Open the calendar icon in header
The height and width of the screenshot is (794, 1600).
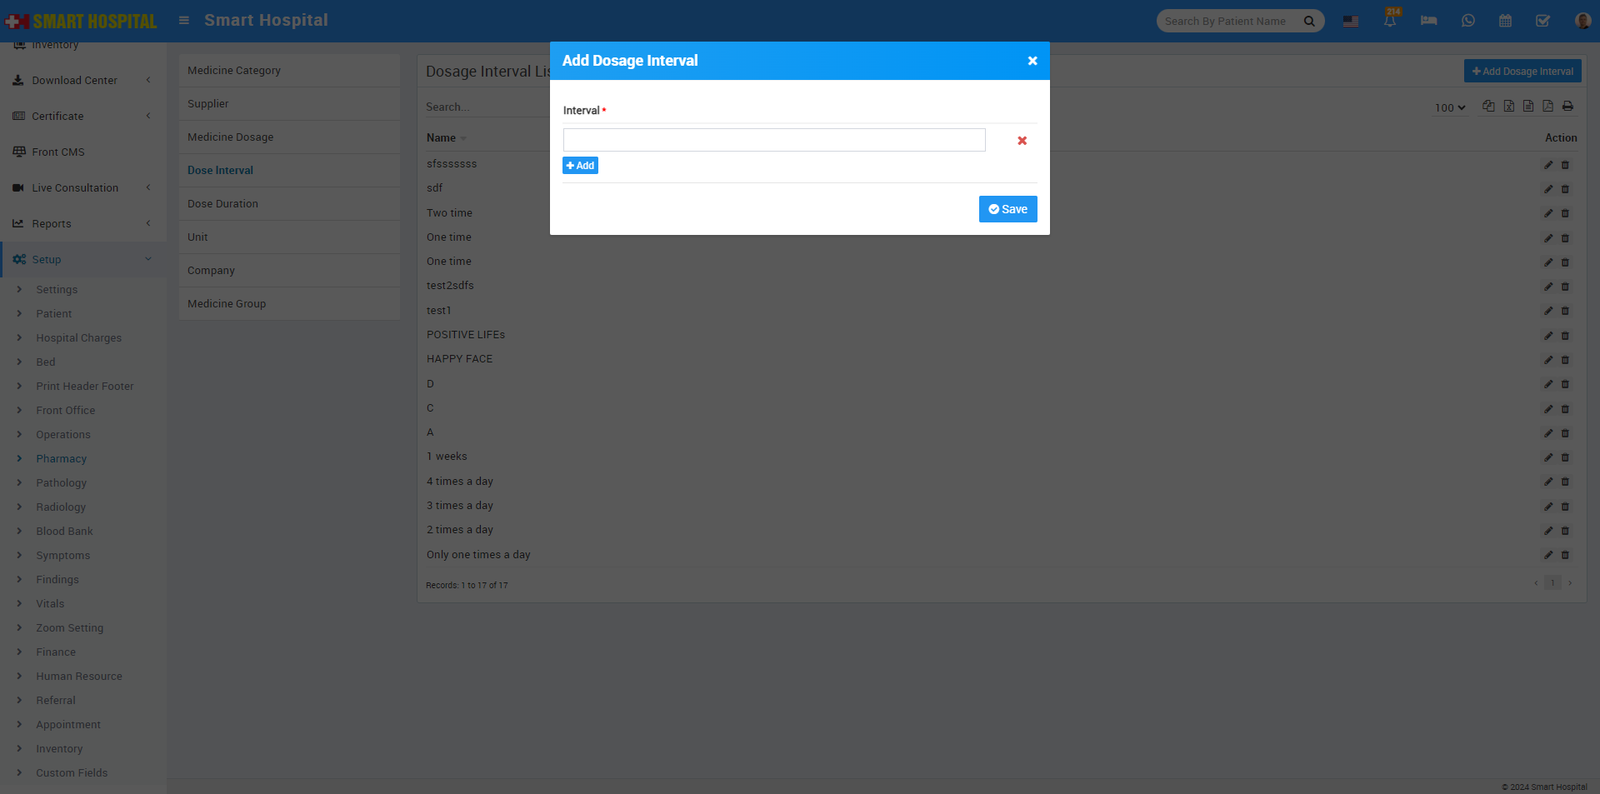coord(1505,21)
